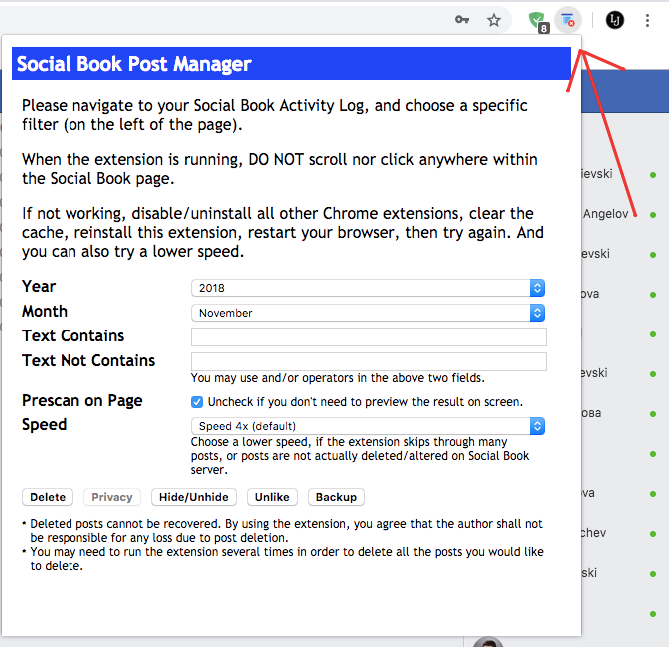Click the Backup button
Image resolution: width=669 pixels, height=647 pixels.
[x=336, y=497]
